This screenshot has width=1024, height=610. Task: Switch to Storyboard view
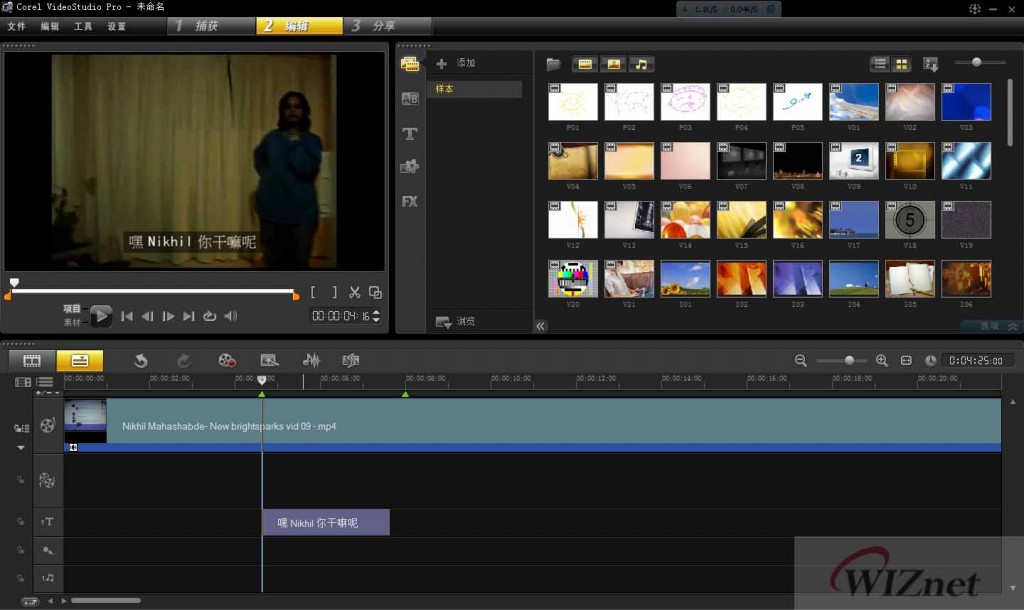(x=32, y=360)
